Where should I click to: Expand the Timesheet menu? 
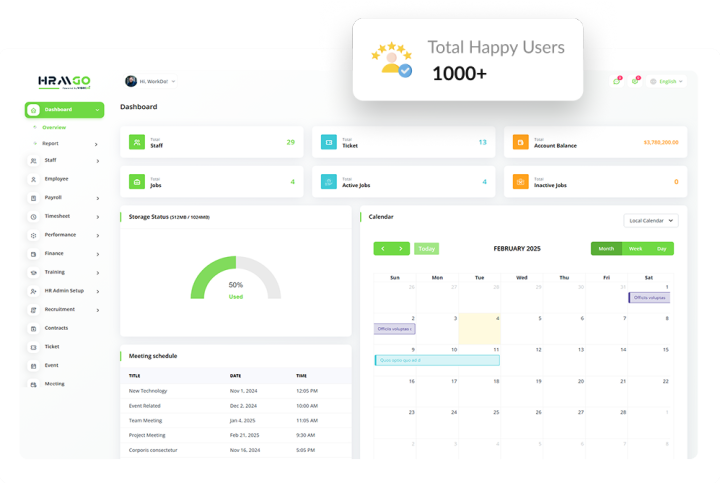[x=98, y=217]
